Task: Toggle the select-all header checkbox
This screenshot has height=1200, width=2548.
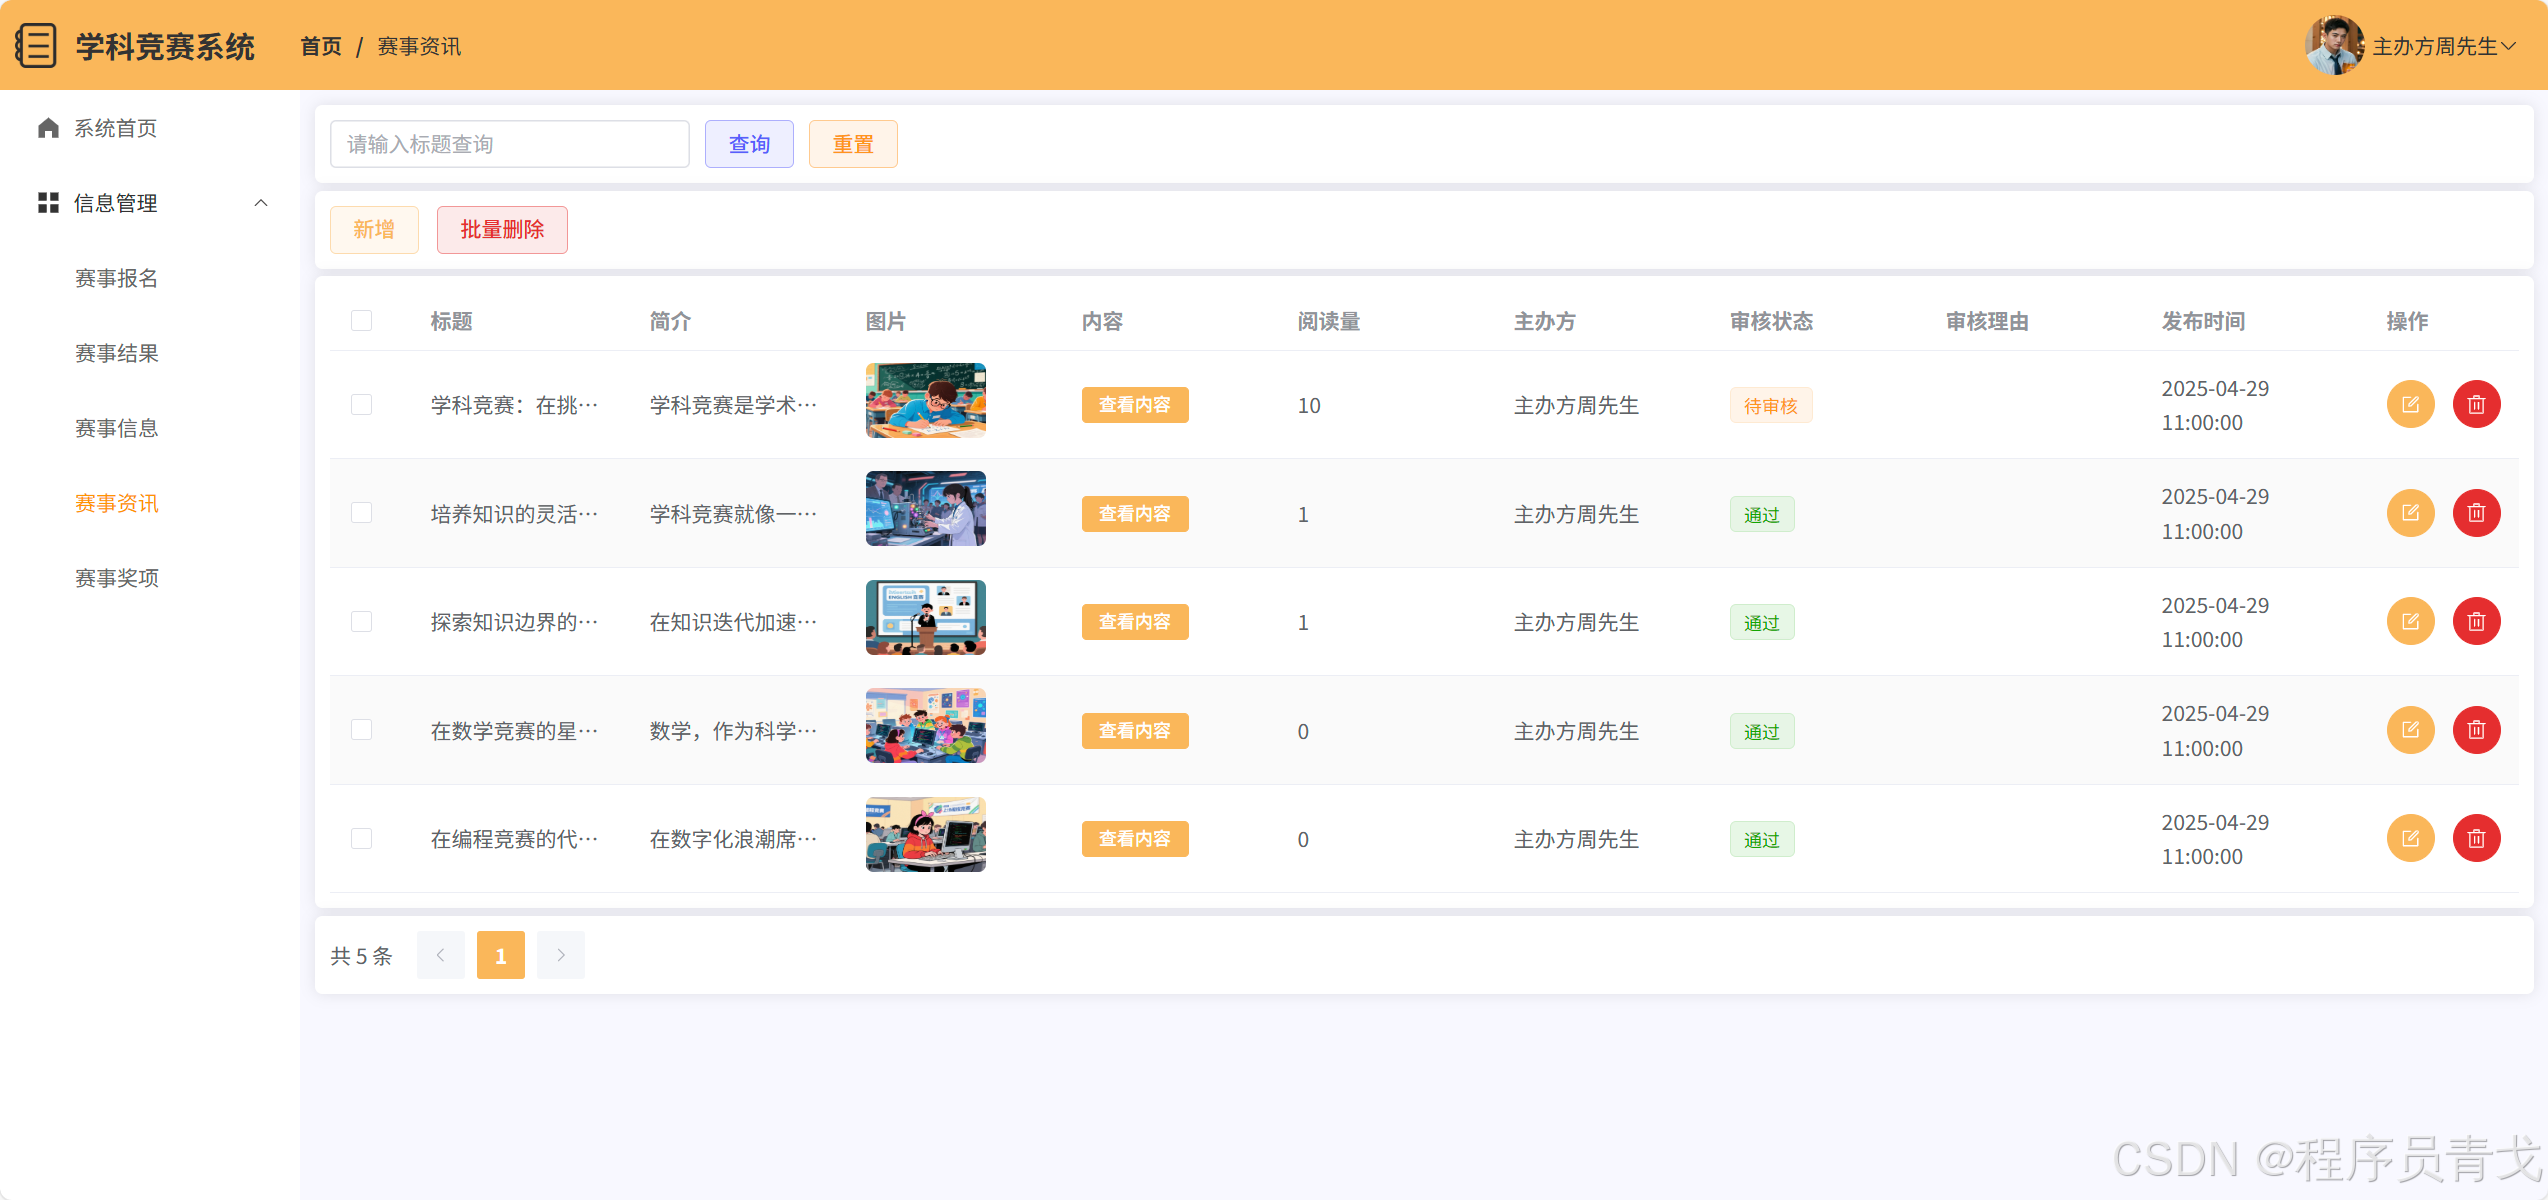Action: (362, 321)
